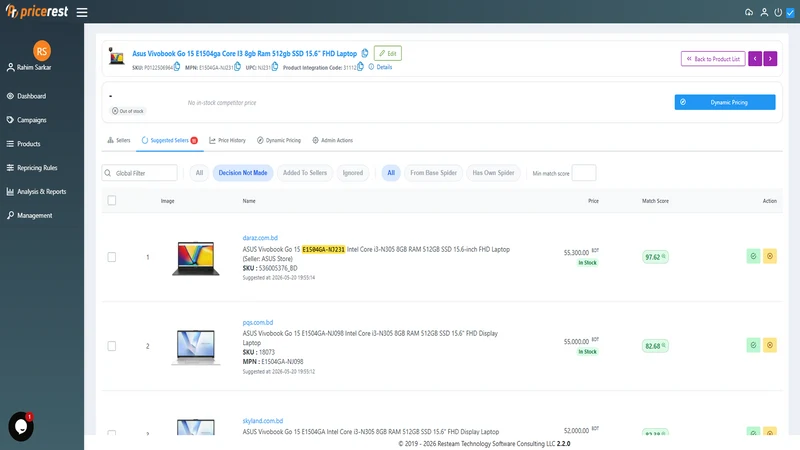
Task: Inspect the 97.62 match score badge
Action: (655, 257)
